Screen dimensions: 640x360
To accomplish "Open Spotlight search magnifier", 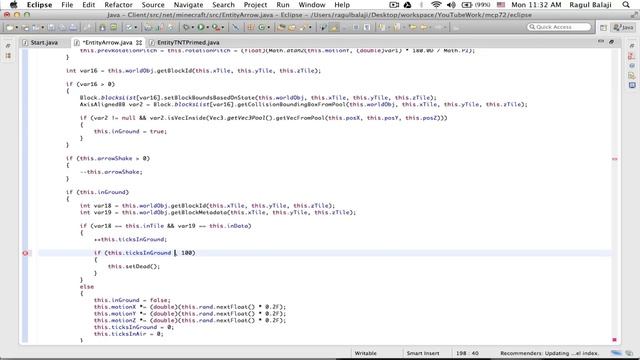I will point(626,5).
